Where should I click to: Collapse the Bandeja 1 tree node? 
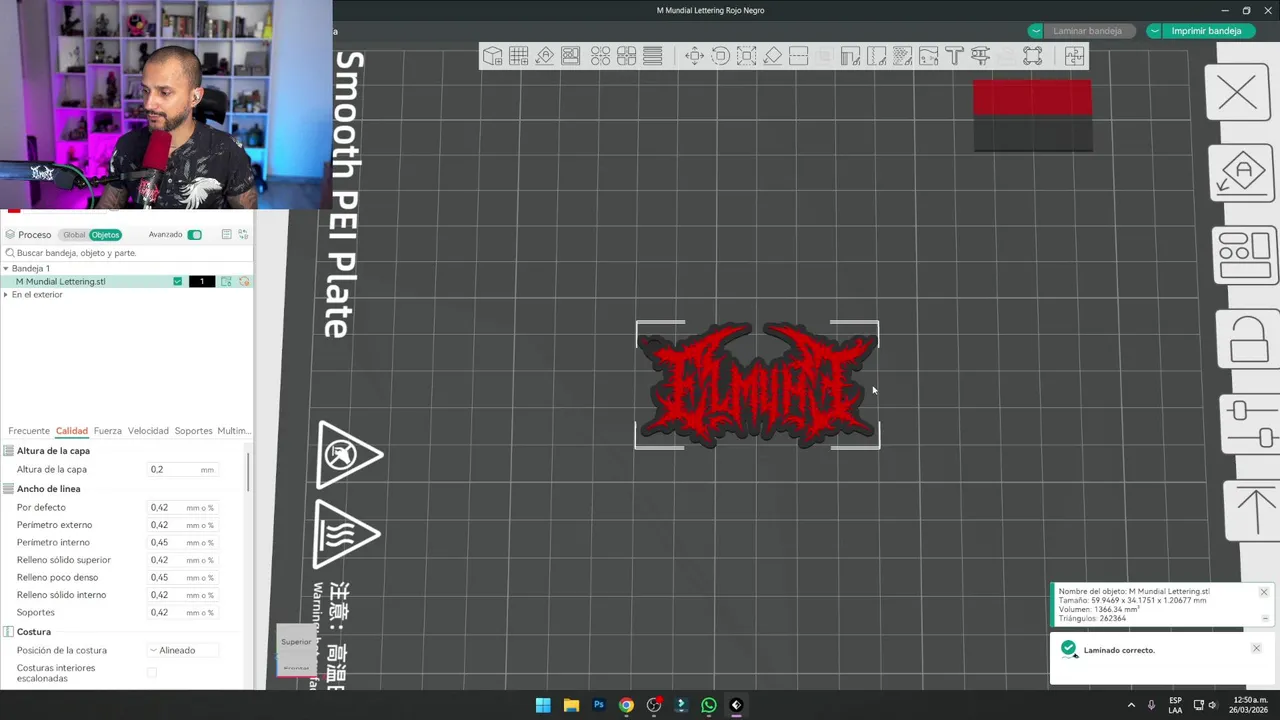coord(6,269)
